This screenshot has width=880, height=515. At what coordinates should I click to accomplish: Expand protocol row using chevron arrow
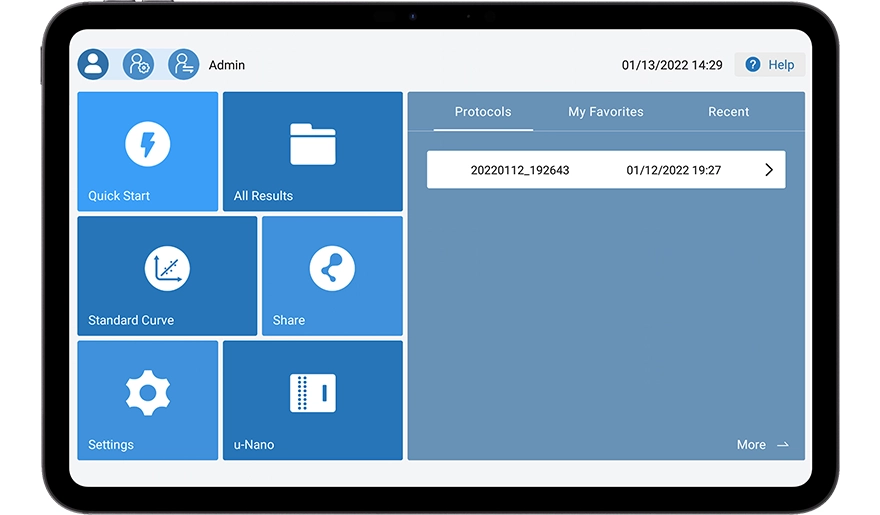768,170
